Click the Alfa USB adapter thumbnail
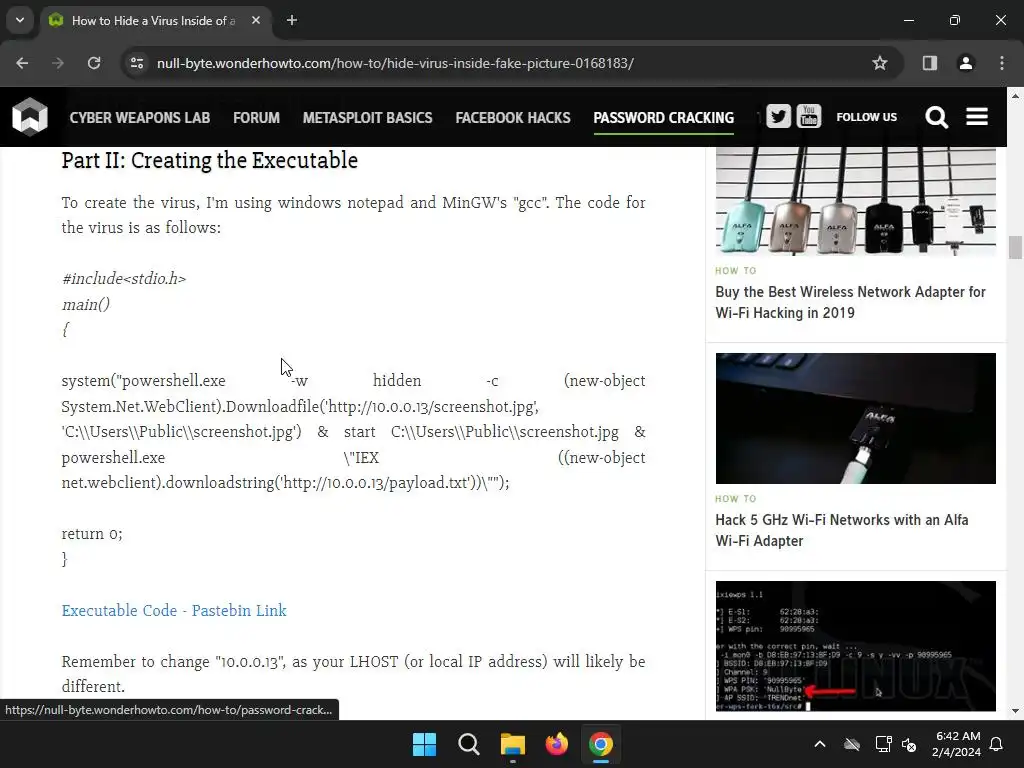 coord(856,419)
